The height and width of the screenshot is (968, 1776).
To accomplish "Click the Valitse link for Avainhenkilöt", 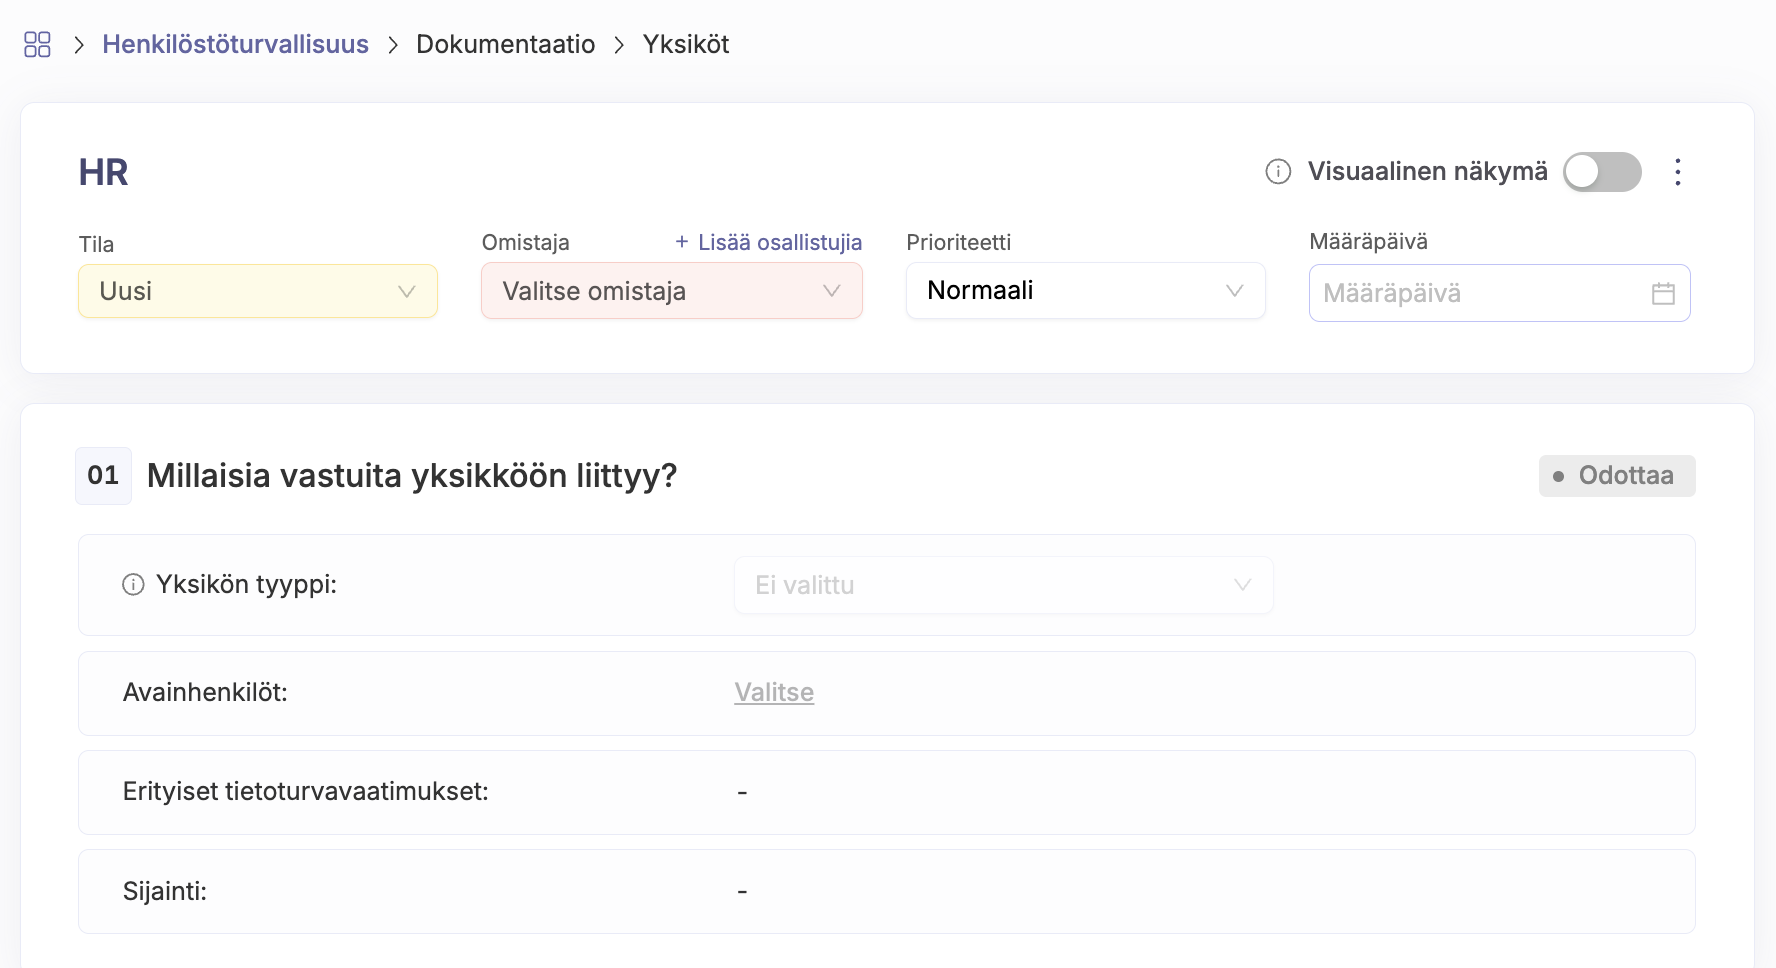I will pos(774,692).
